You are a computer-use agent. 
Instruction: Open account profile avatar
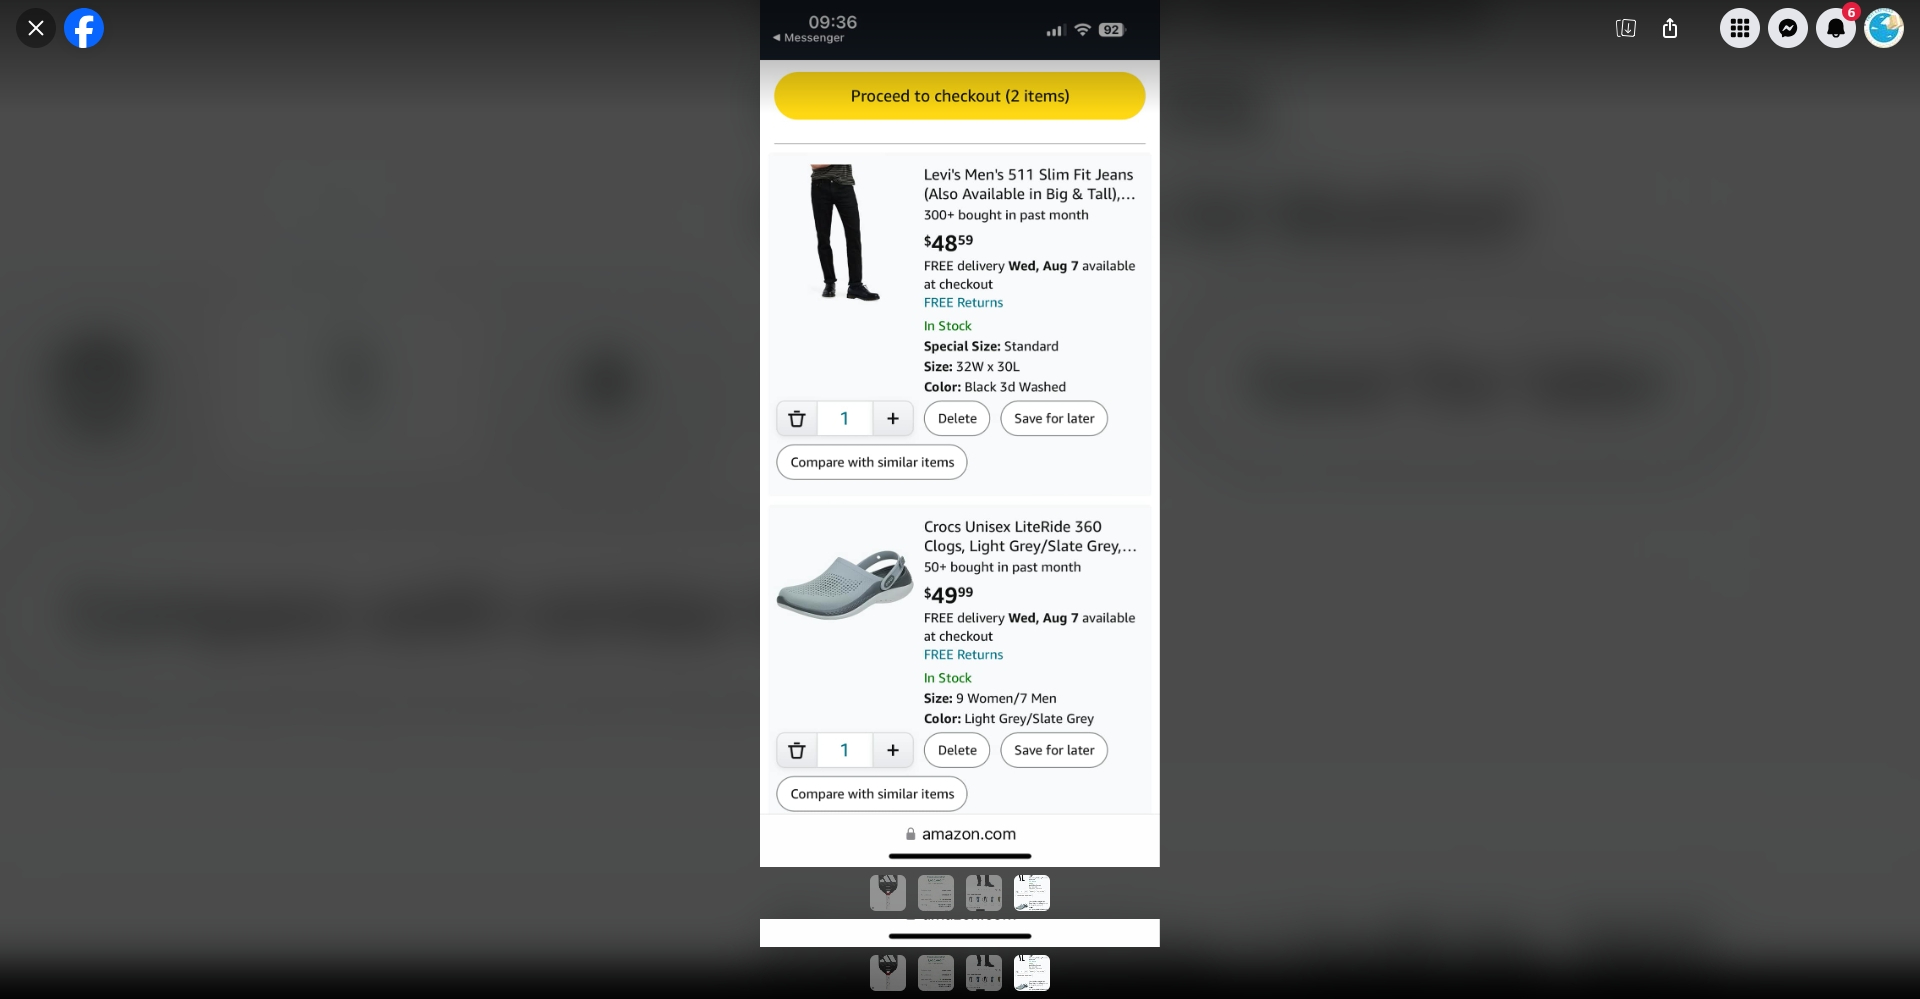(1884, 28)
